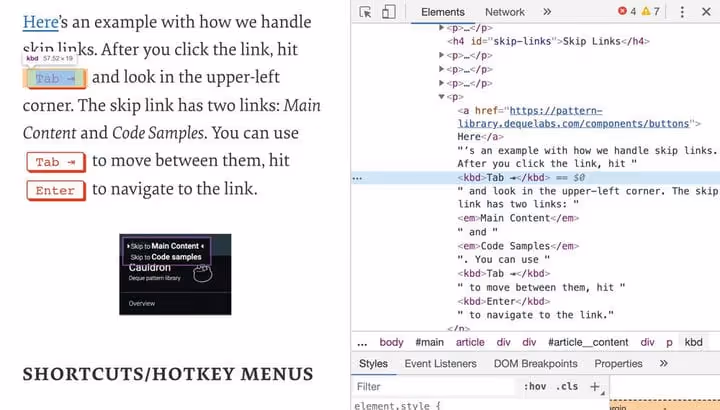Click the highlighted Tab key on page

coord(56,79)
